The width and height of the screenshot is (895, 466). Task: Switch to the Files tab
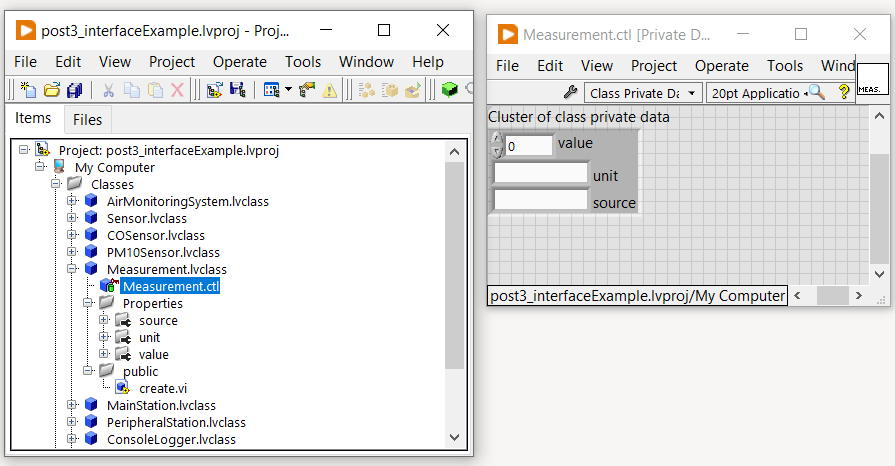pos(87,120)
